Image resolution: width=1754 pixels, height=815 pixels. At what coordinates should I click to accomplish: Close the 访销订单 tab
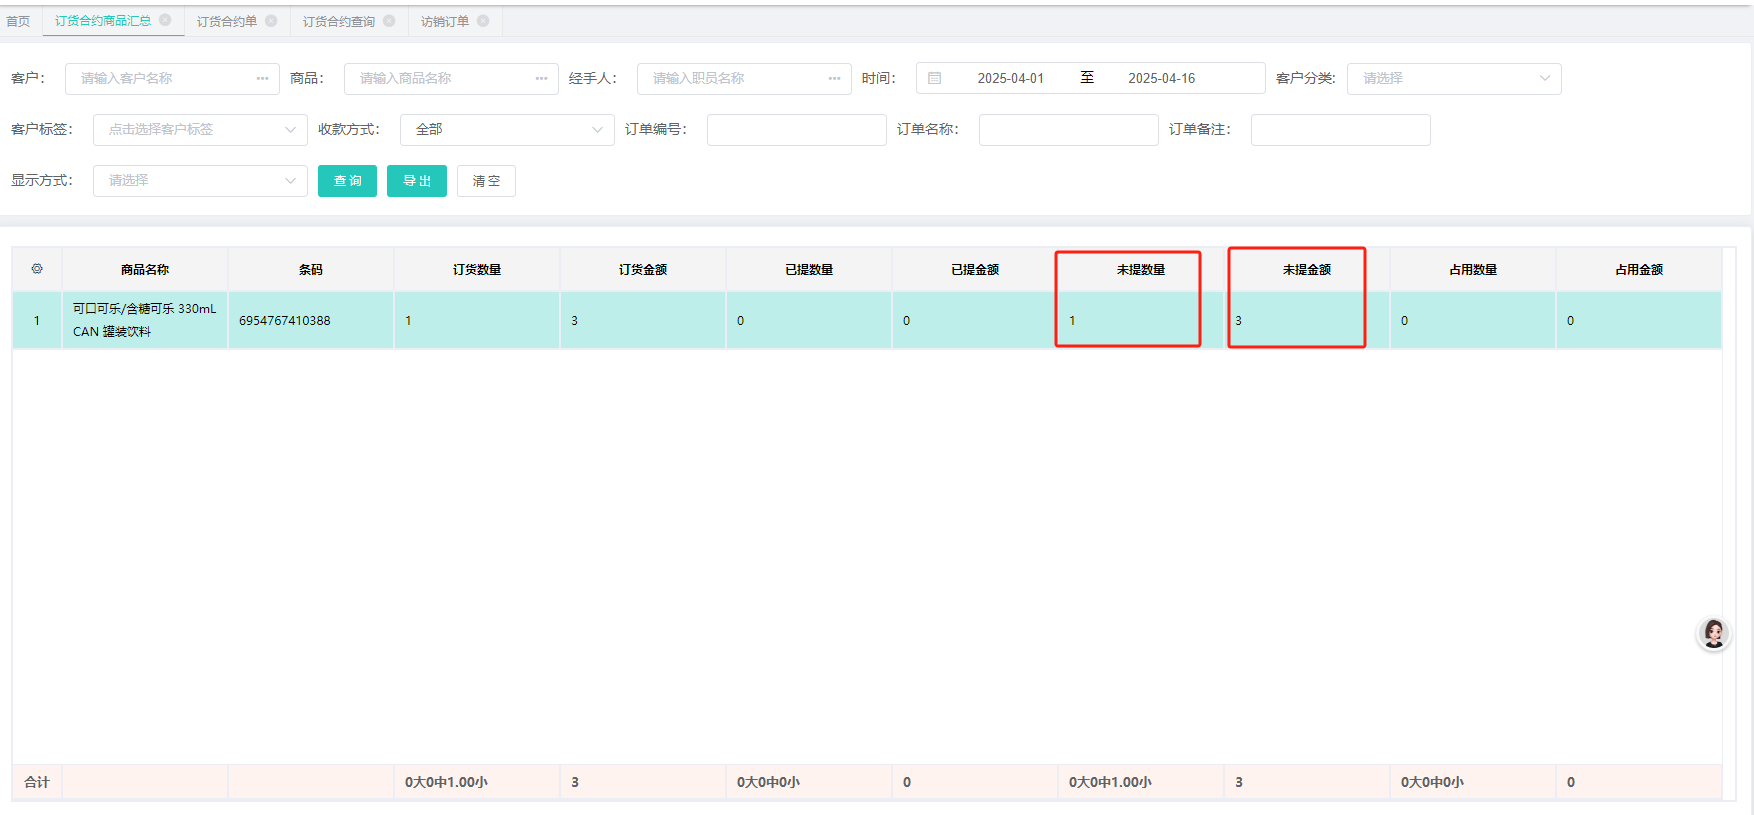coord(483,21)
